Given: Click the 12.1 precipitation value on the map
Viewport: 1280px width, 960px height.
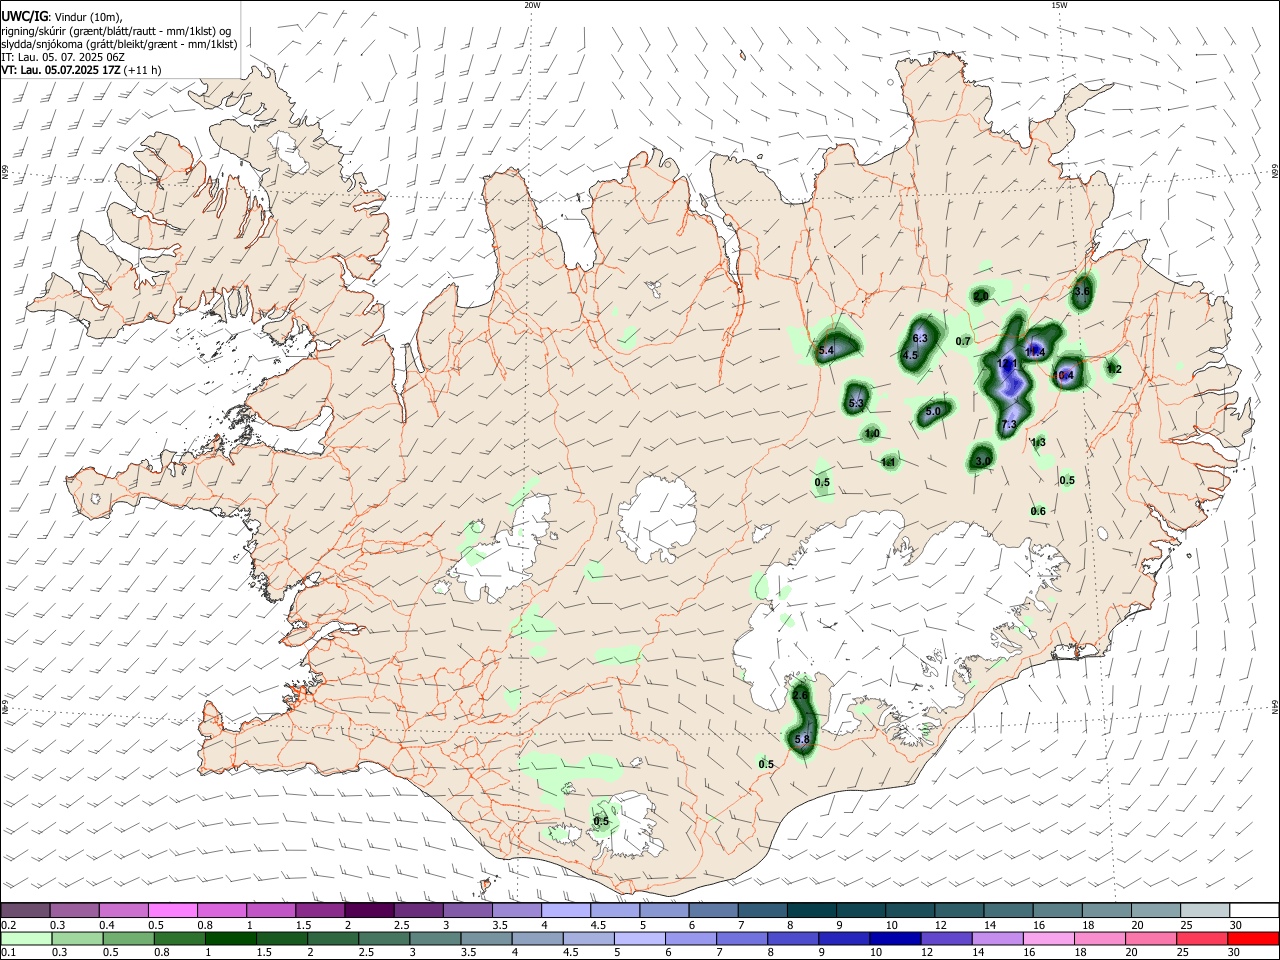Looking at the screenshot, I should tap(1008, 363).
